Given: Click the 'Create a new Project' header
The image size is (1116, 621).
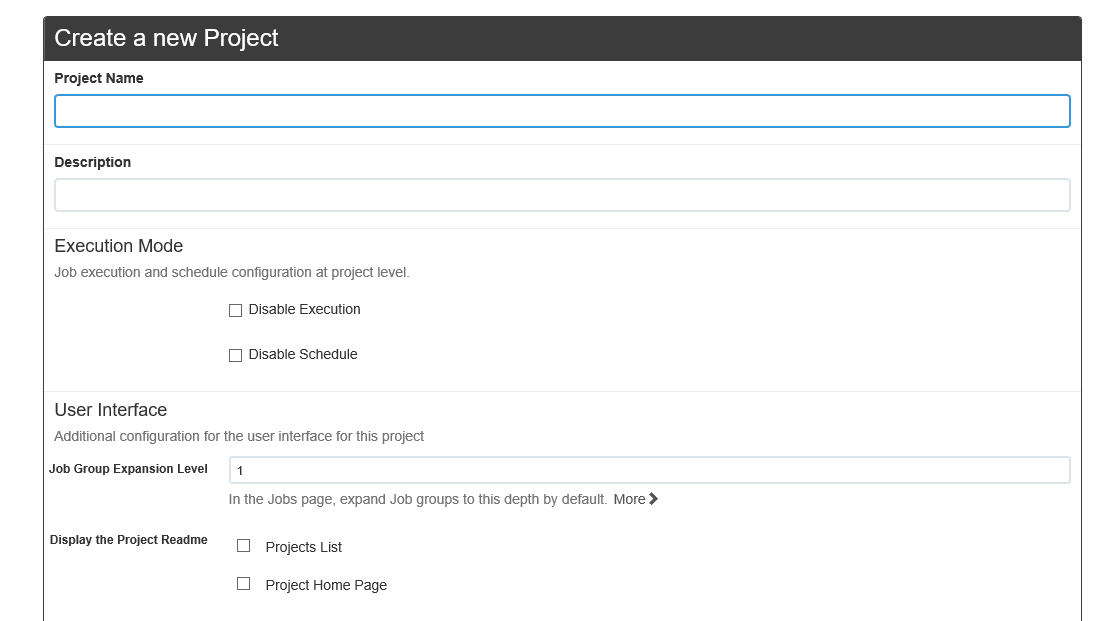Looking at the screenshot, I should [166, 38].
